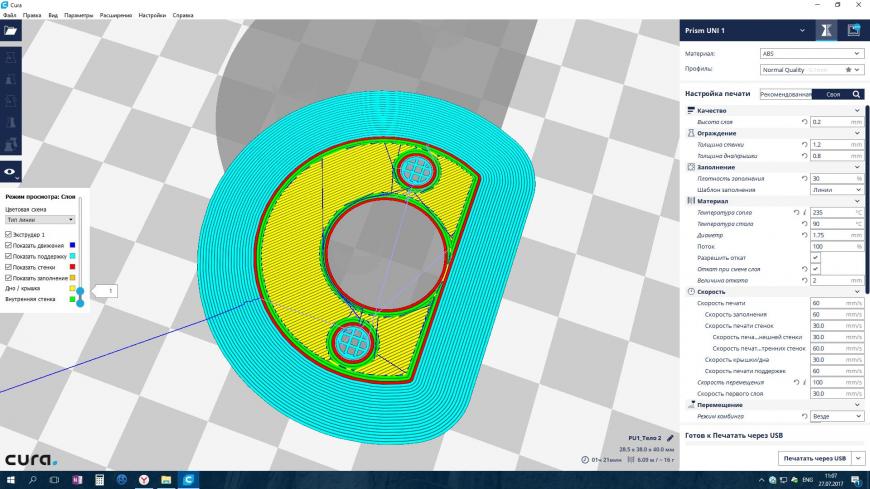The width and height of the screenshot is (870, 489).
Task: Toggle the Показать поддержку checkbox
Action: (x=8, y=256)
